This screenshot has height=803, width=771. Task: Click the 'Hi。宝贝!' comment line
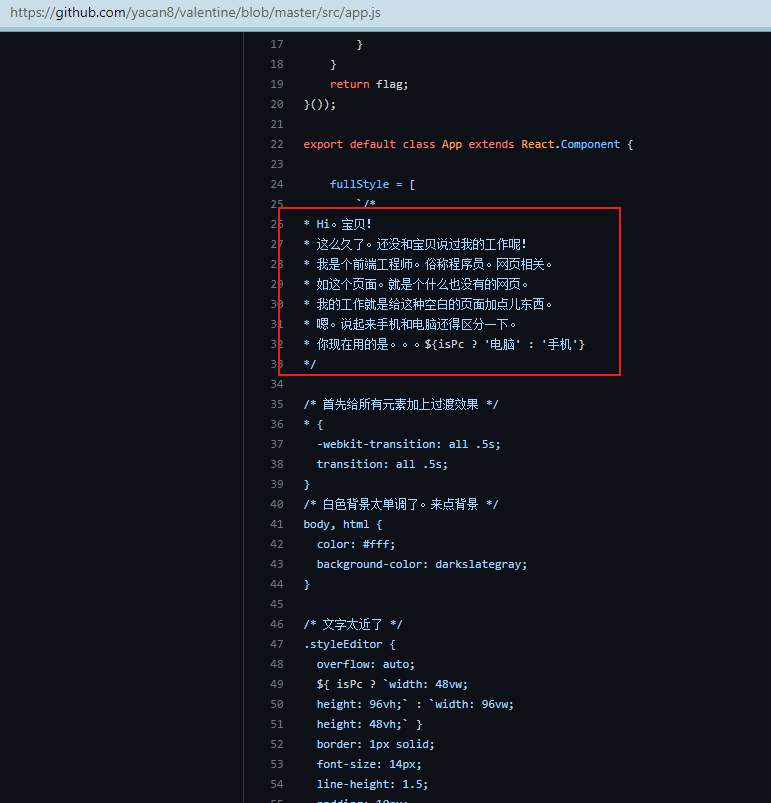[x=337, y=224]
